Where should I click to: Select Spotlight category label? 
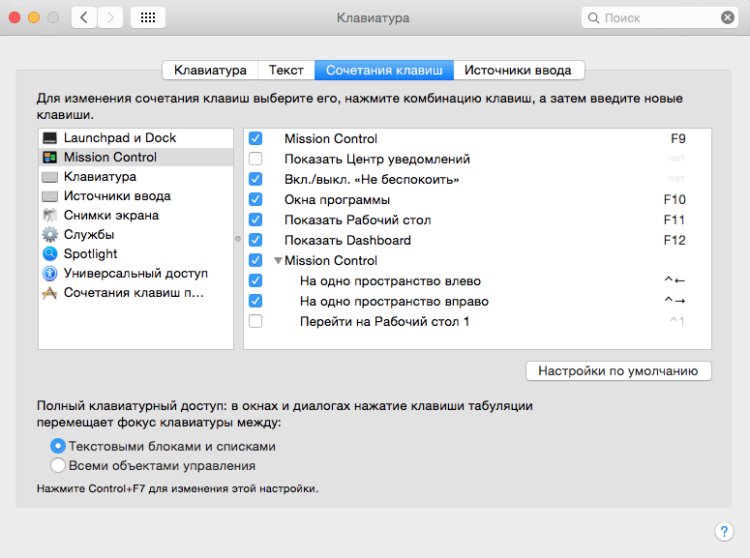[90, 254]
